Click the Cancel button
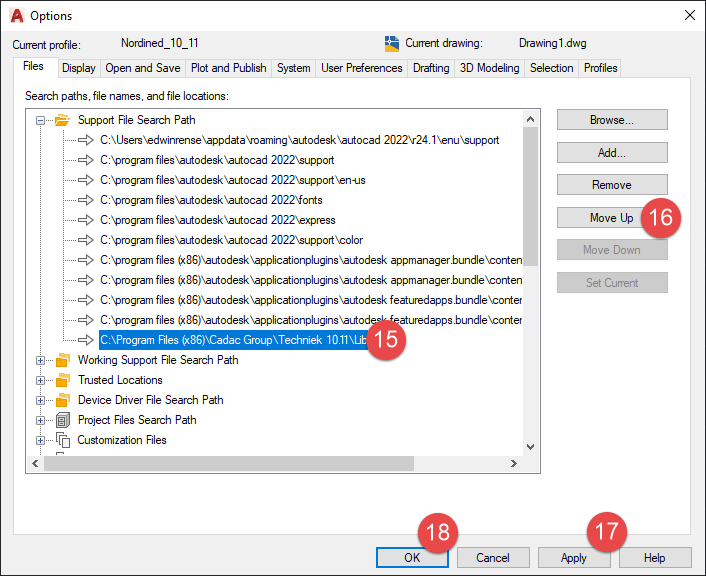Screen dimensions: 706x576 click(493, 558)
